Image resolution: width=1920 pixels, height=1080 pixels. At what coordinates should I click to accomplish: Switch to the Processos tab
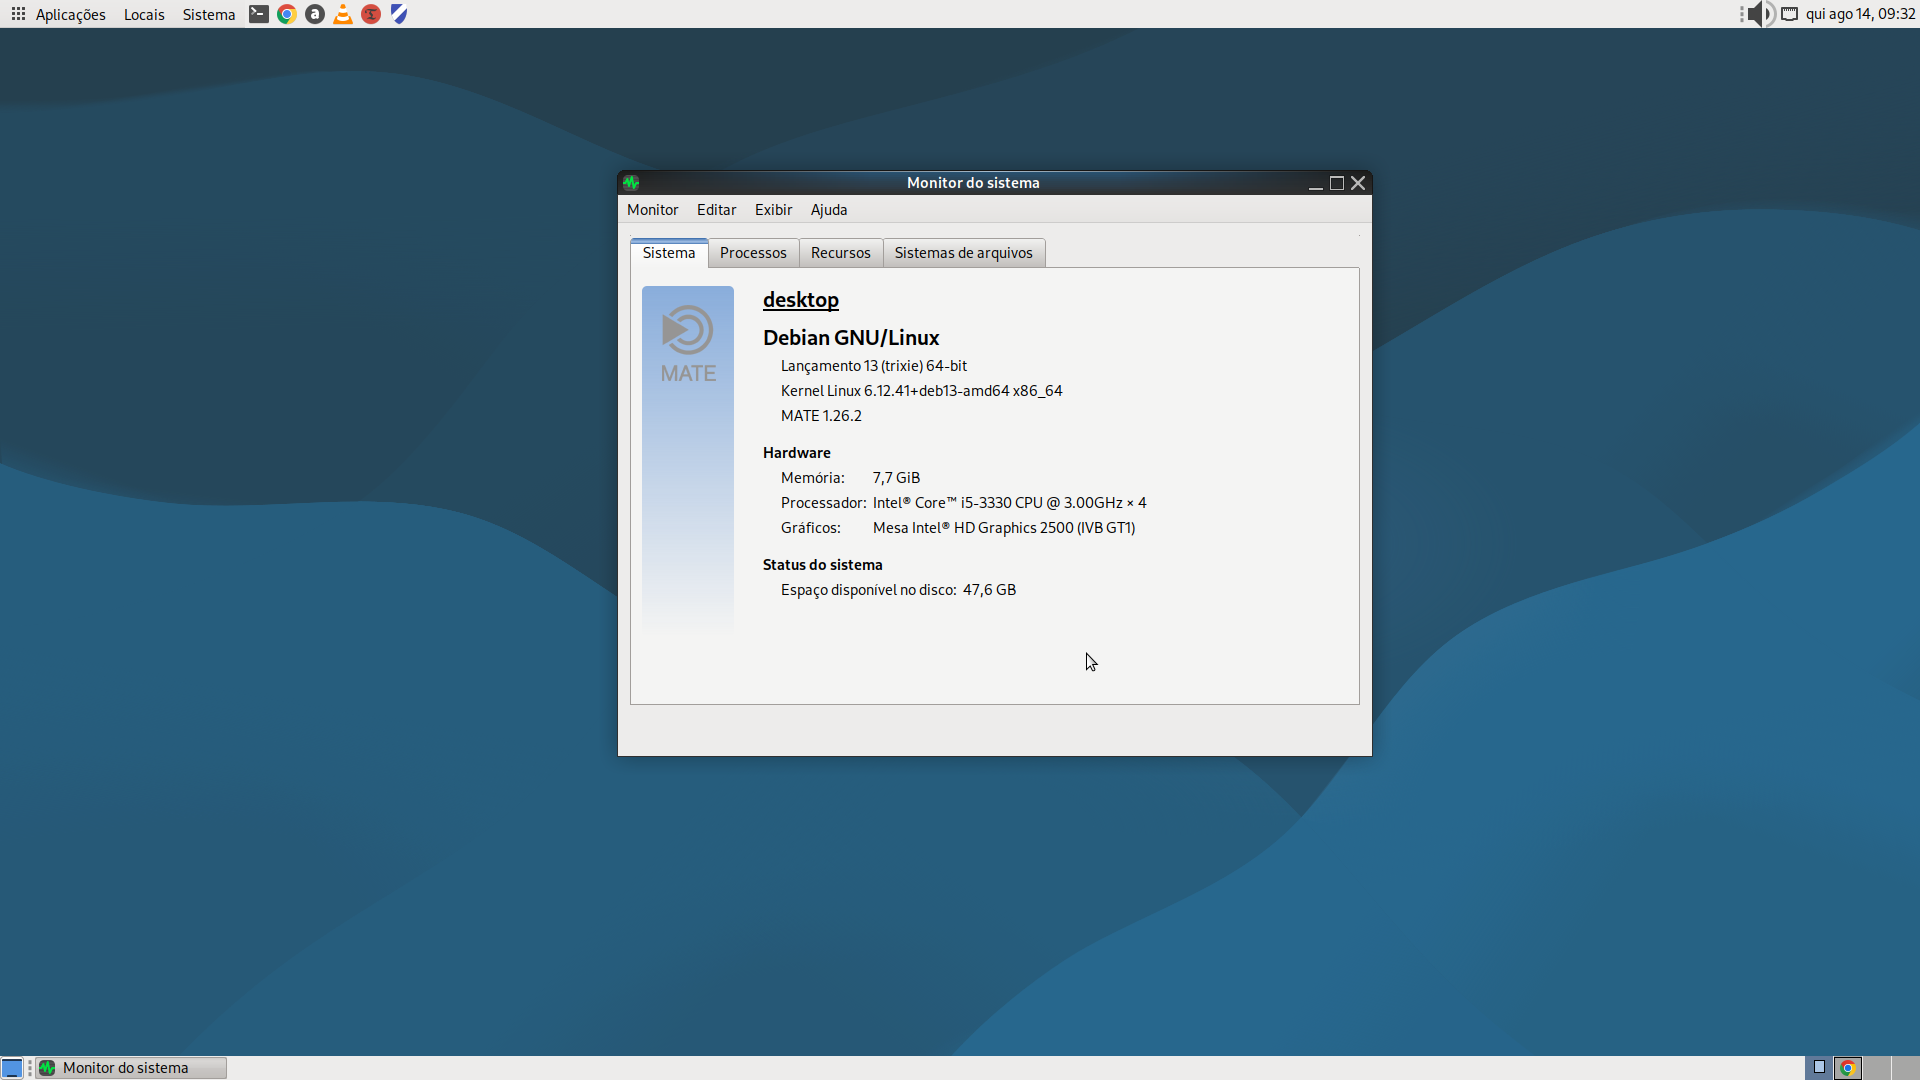coord(753,253)
